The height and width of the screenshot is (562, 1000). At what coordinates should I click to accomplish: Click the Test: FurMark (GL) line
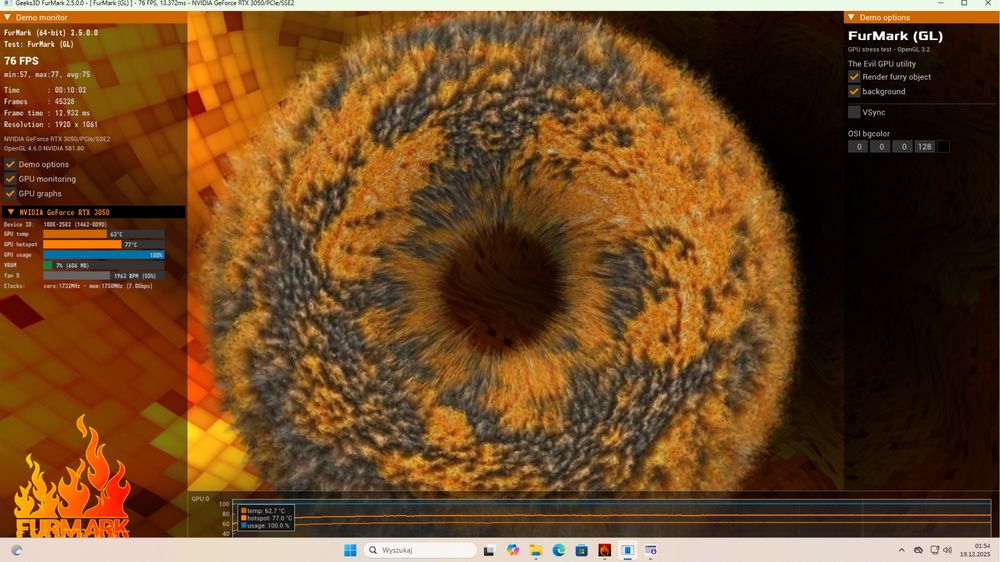coord(38,44)
